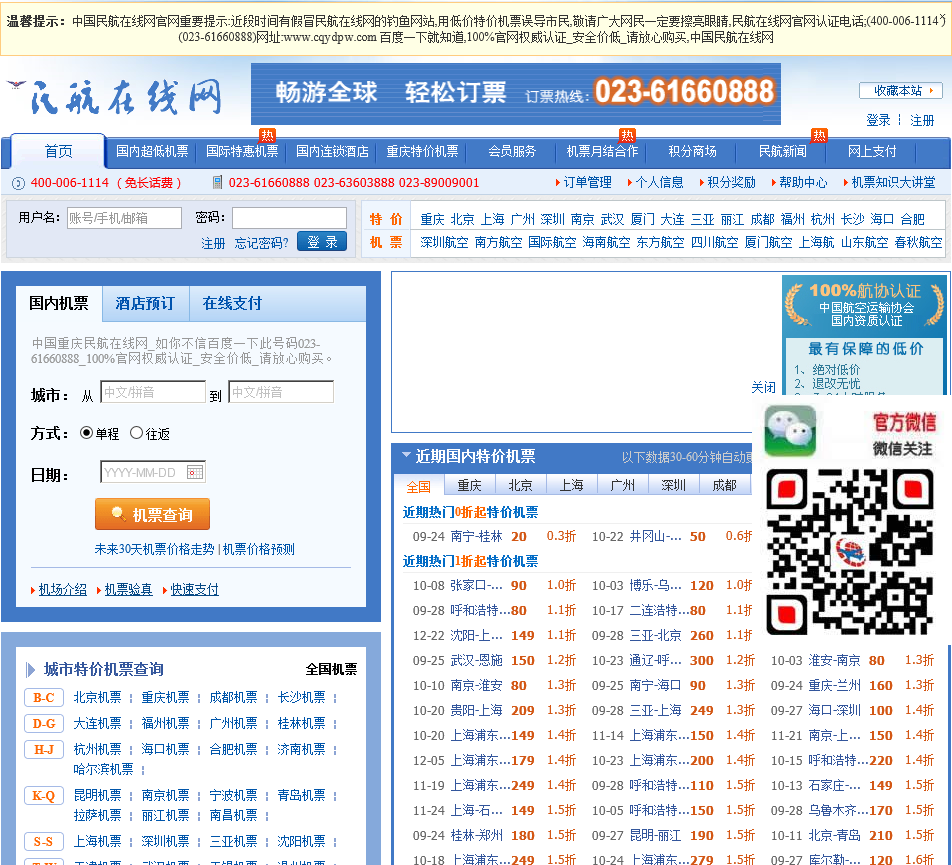This screenshot has width=952, height=865.
Task: Click 未来30天机票价格走势 link
Action: (x=154, y=549)
